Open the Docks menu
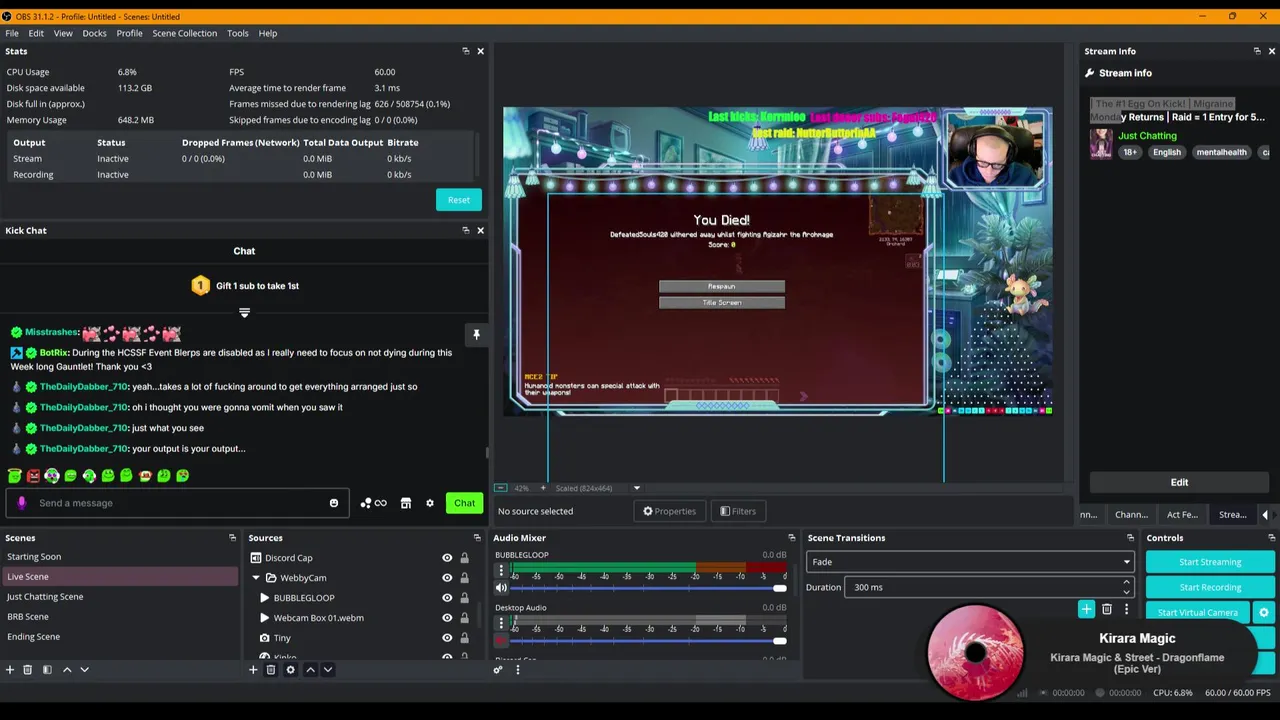This screenshot has width=1280, height=720. pyautogui.click(x=94, y=33)
